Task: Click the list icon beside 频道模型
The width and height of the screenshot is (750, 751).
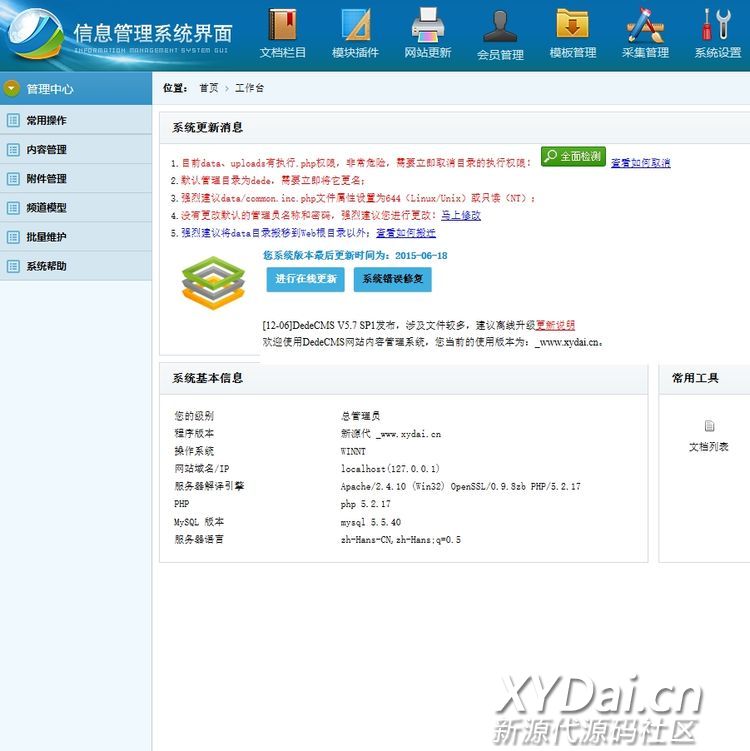Action: pos(13,208)
